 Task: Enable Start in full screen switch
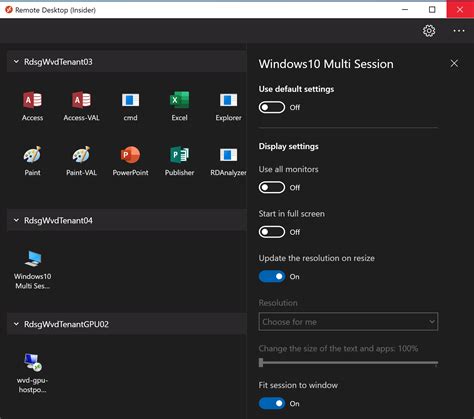click(x=272, y=232)
